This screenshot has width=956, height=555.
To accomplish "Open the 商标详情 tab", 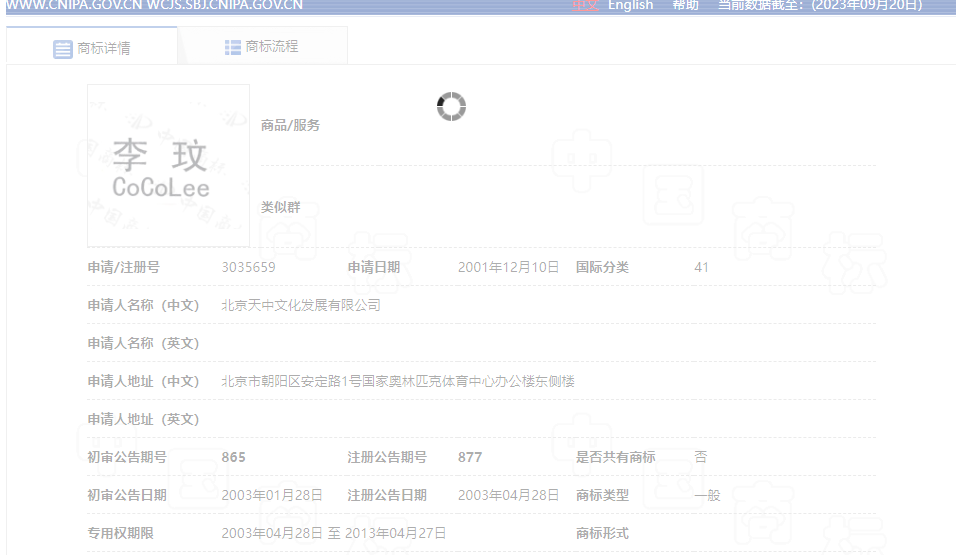I will tap(91, 46).
